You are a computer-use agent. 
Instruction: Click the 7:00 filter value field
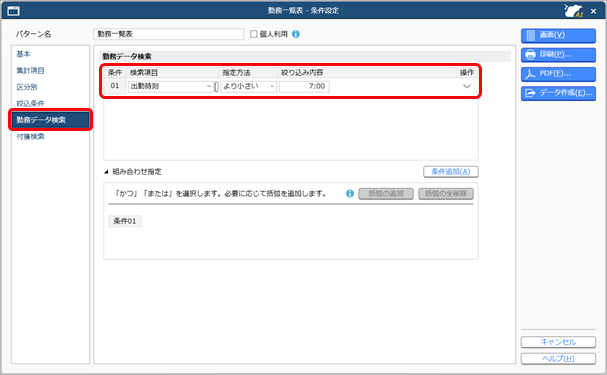(304, 86)
